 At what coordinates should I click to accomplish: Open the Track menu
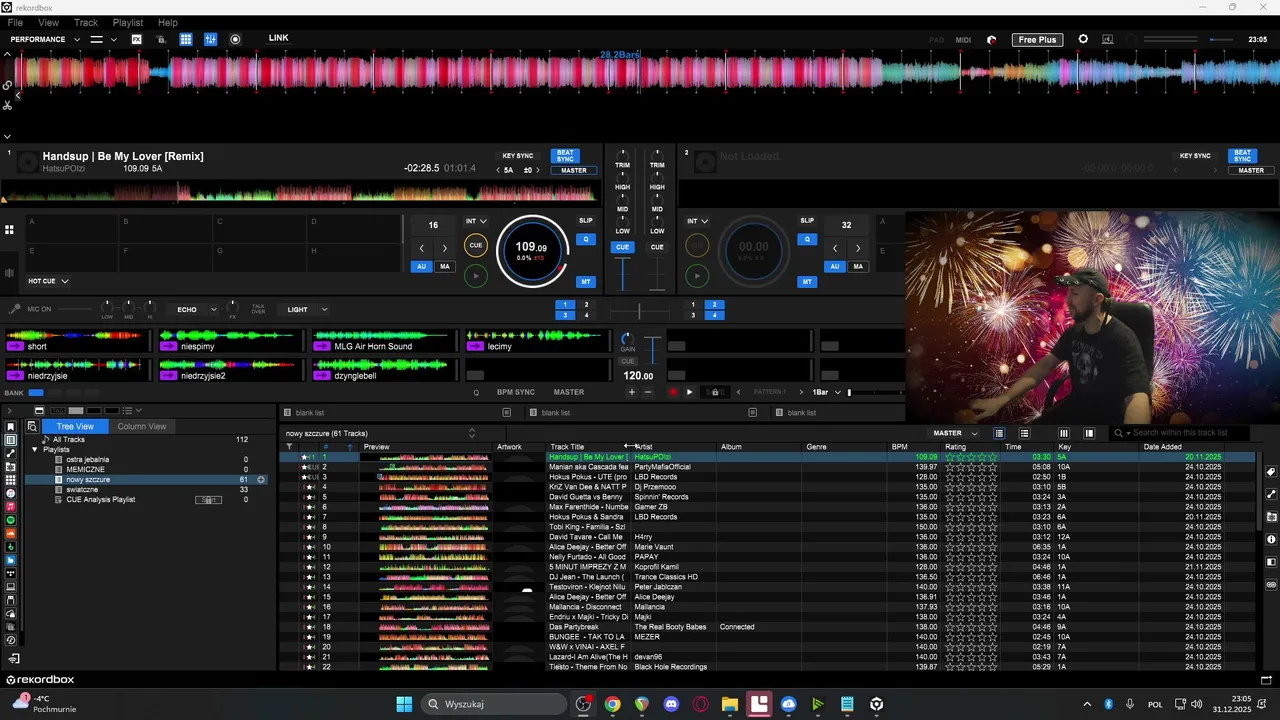point(86,22)
